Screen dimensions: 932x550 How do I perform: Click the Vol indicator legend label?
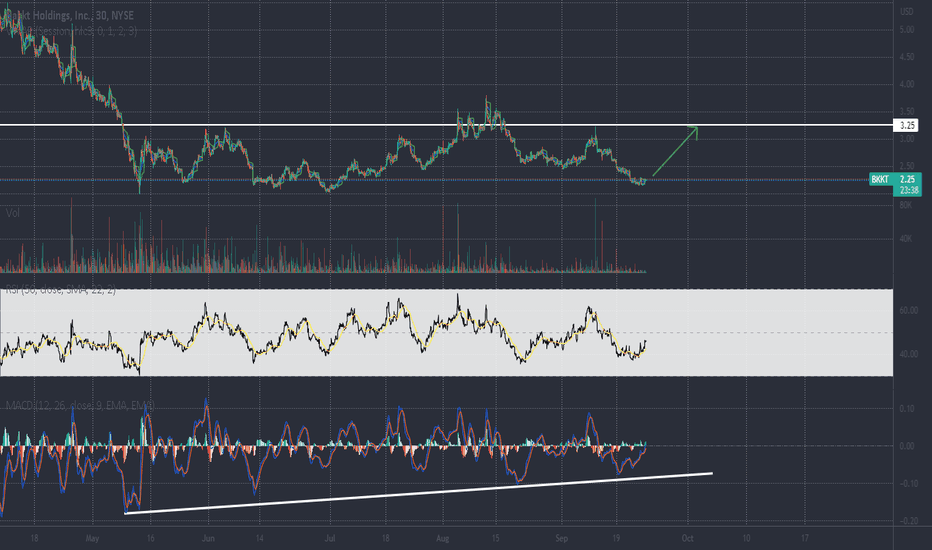(12, 212)
